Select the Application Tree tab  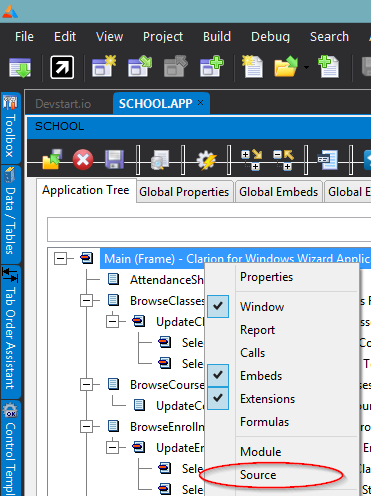click(86, 190)
